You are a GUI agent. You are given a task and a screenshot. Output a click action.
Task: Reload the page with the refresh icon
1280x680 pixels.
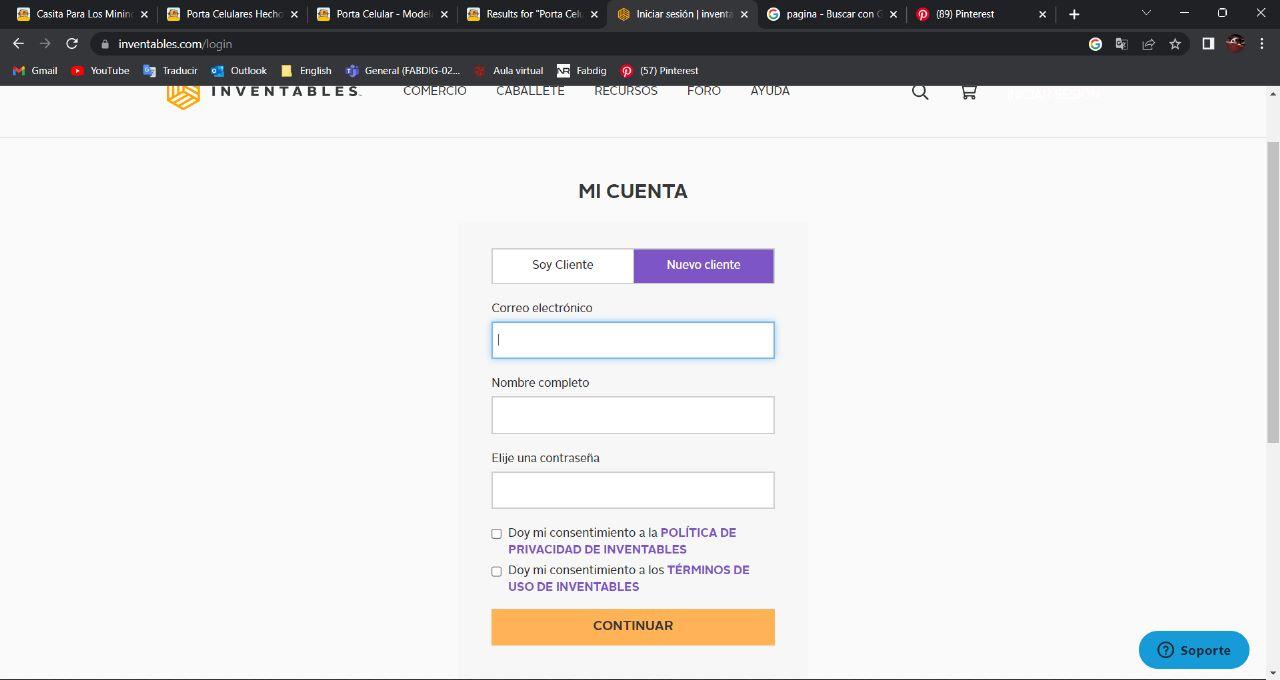(x=72, y=44)
